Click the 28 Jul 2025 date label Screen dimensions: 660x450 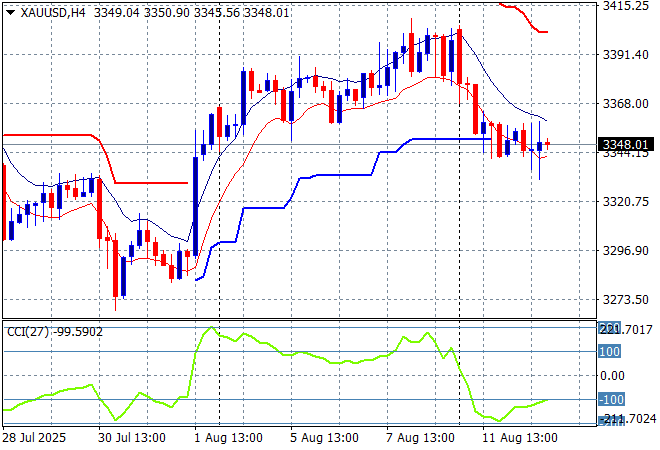tap(35, 438)
